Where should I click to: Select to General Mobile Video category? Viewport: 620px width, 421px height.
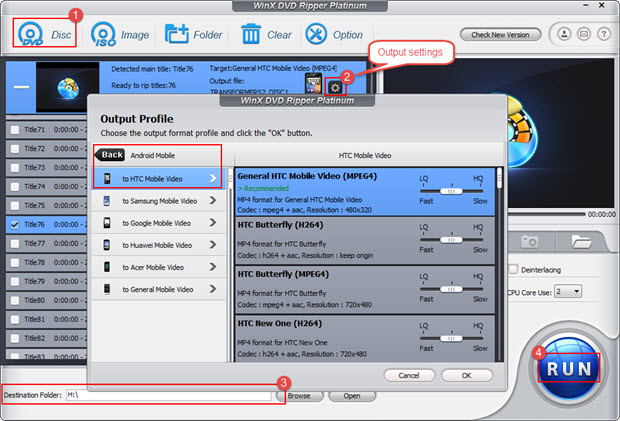click(159, 289)
